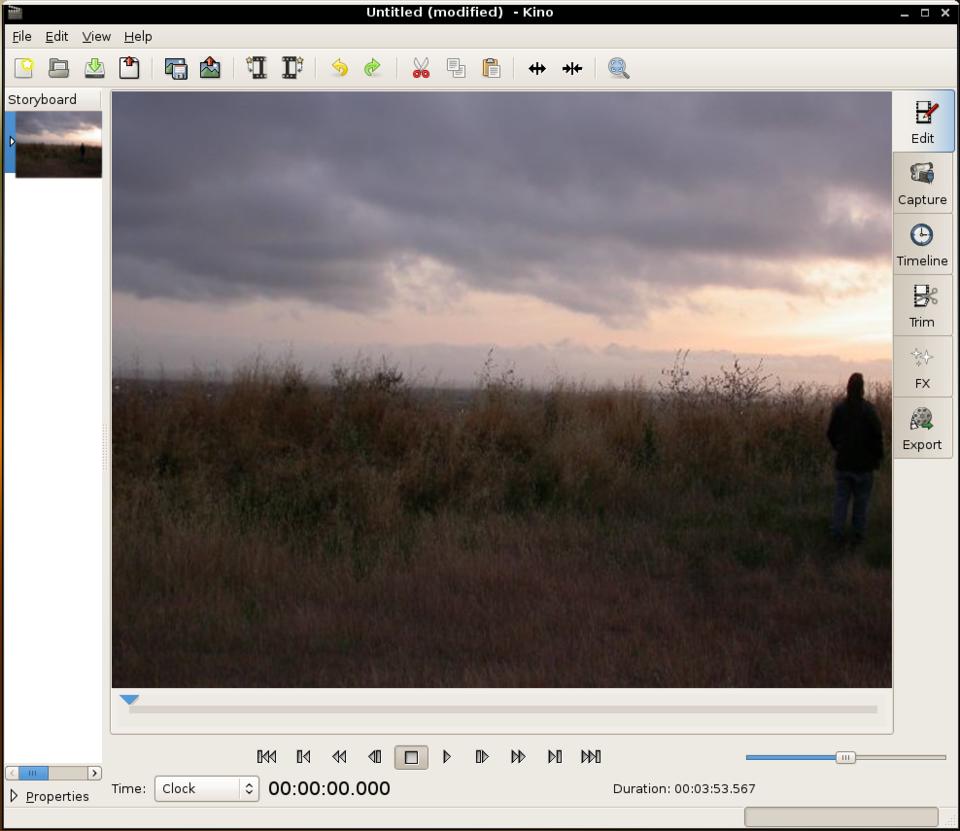Click the Cut scissors icon in toolbar
Screen dimensions: 960x831
click(421, 68)
